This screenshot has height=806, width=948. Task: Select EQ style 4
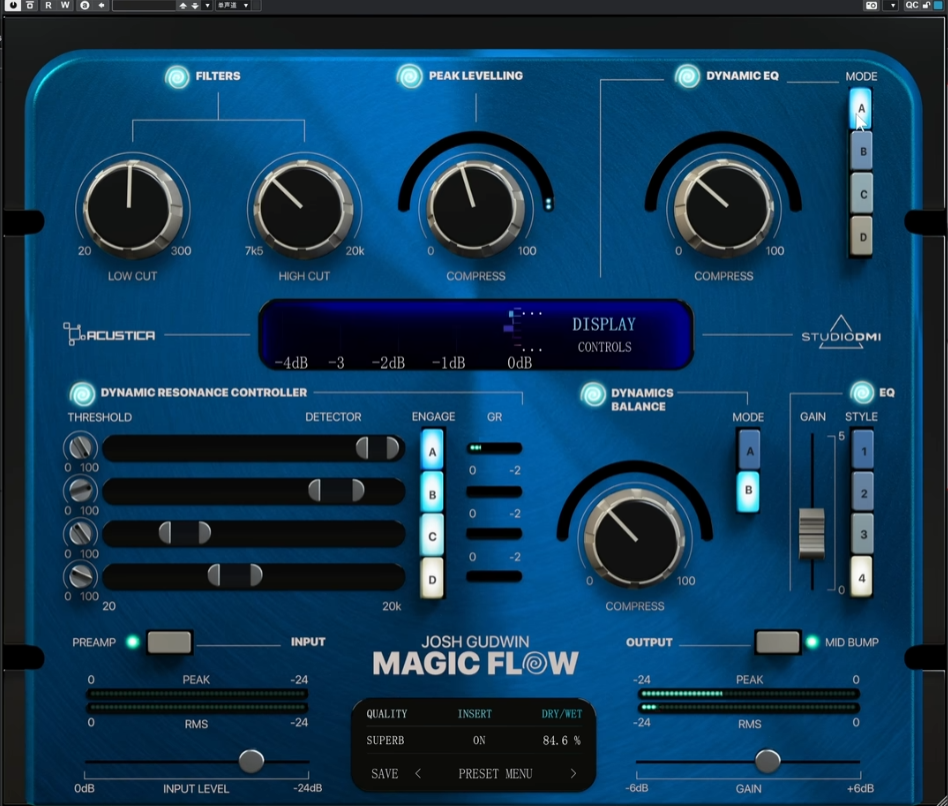(862, 577)
